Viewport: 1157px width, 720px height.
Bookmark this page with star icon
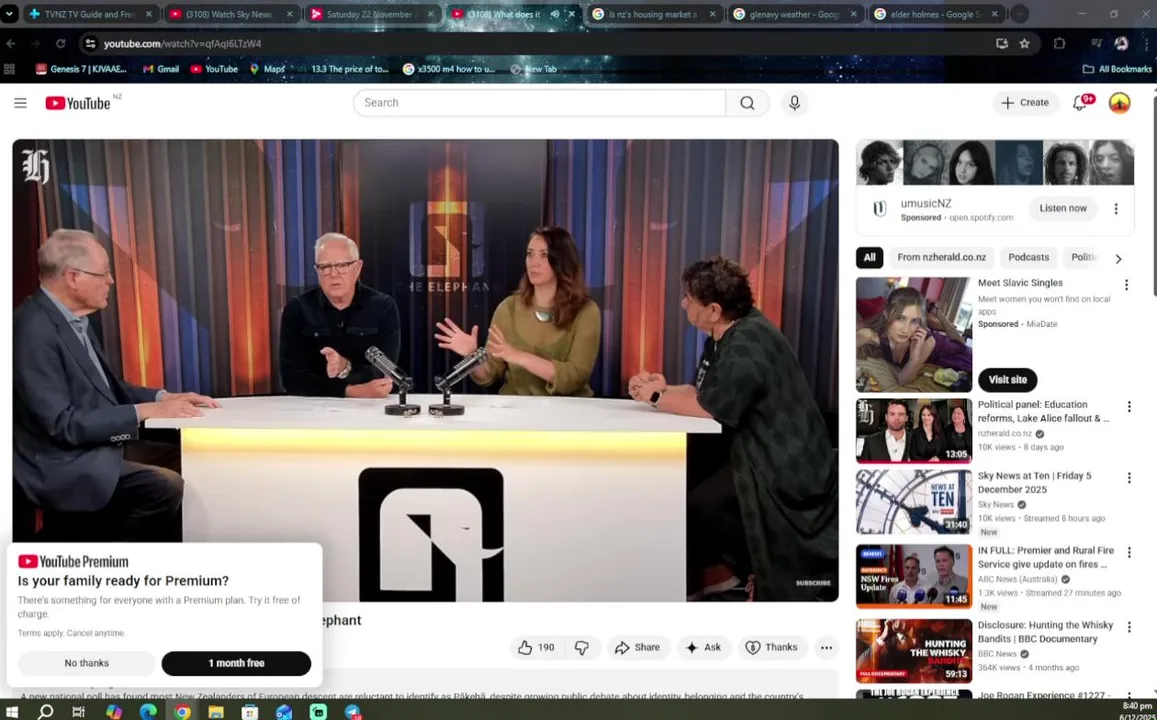[x=1024, y=44]
